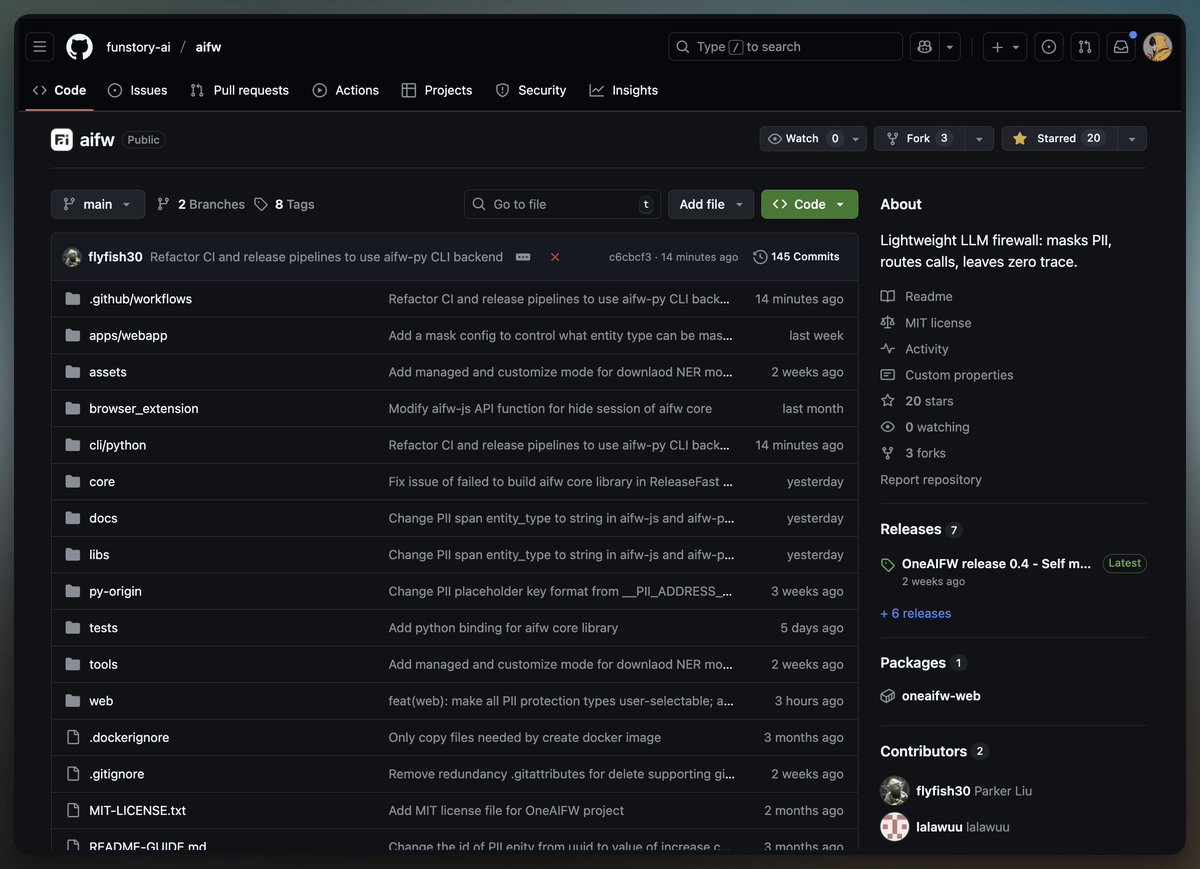1200x869 pixels.
Task: Open the Fork options dropdown arrow
Action: tap(979, 139)
